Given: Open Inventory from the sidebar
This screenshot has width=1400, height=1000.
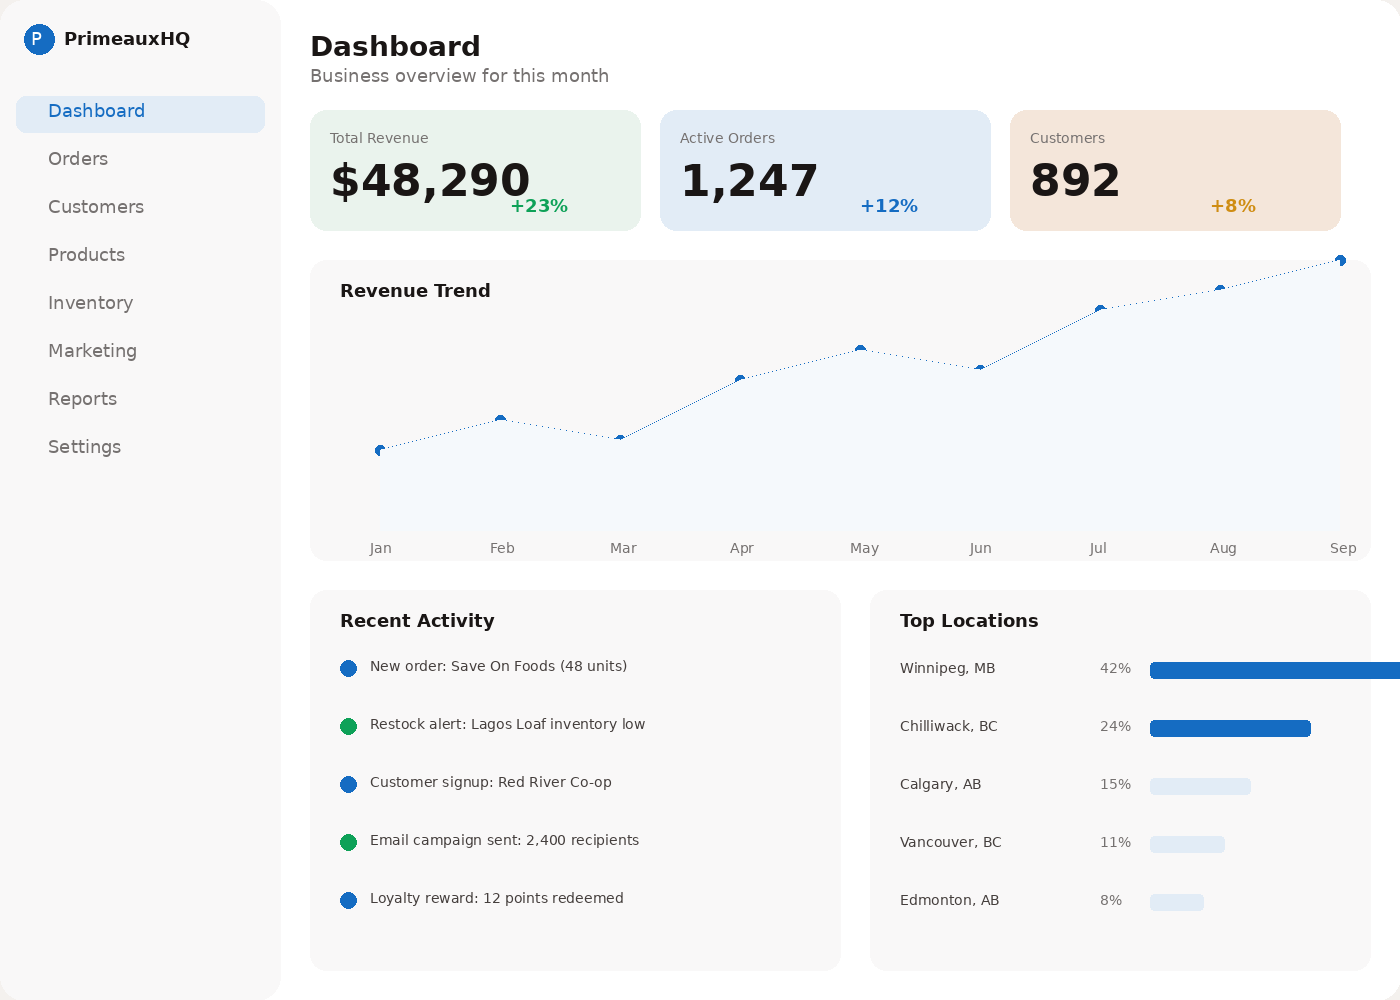Looking at the screenshot, I should coord(91,303).
